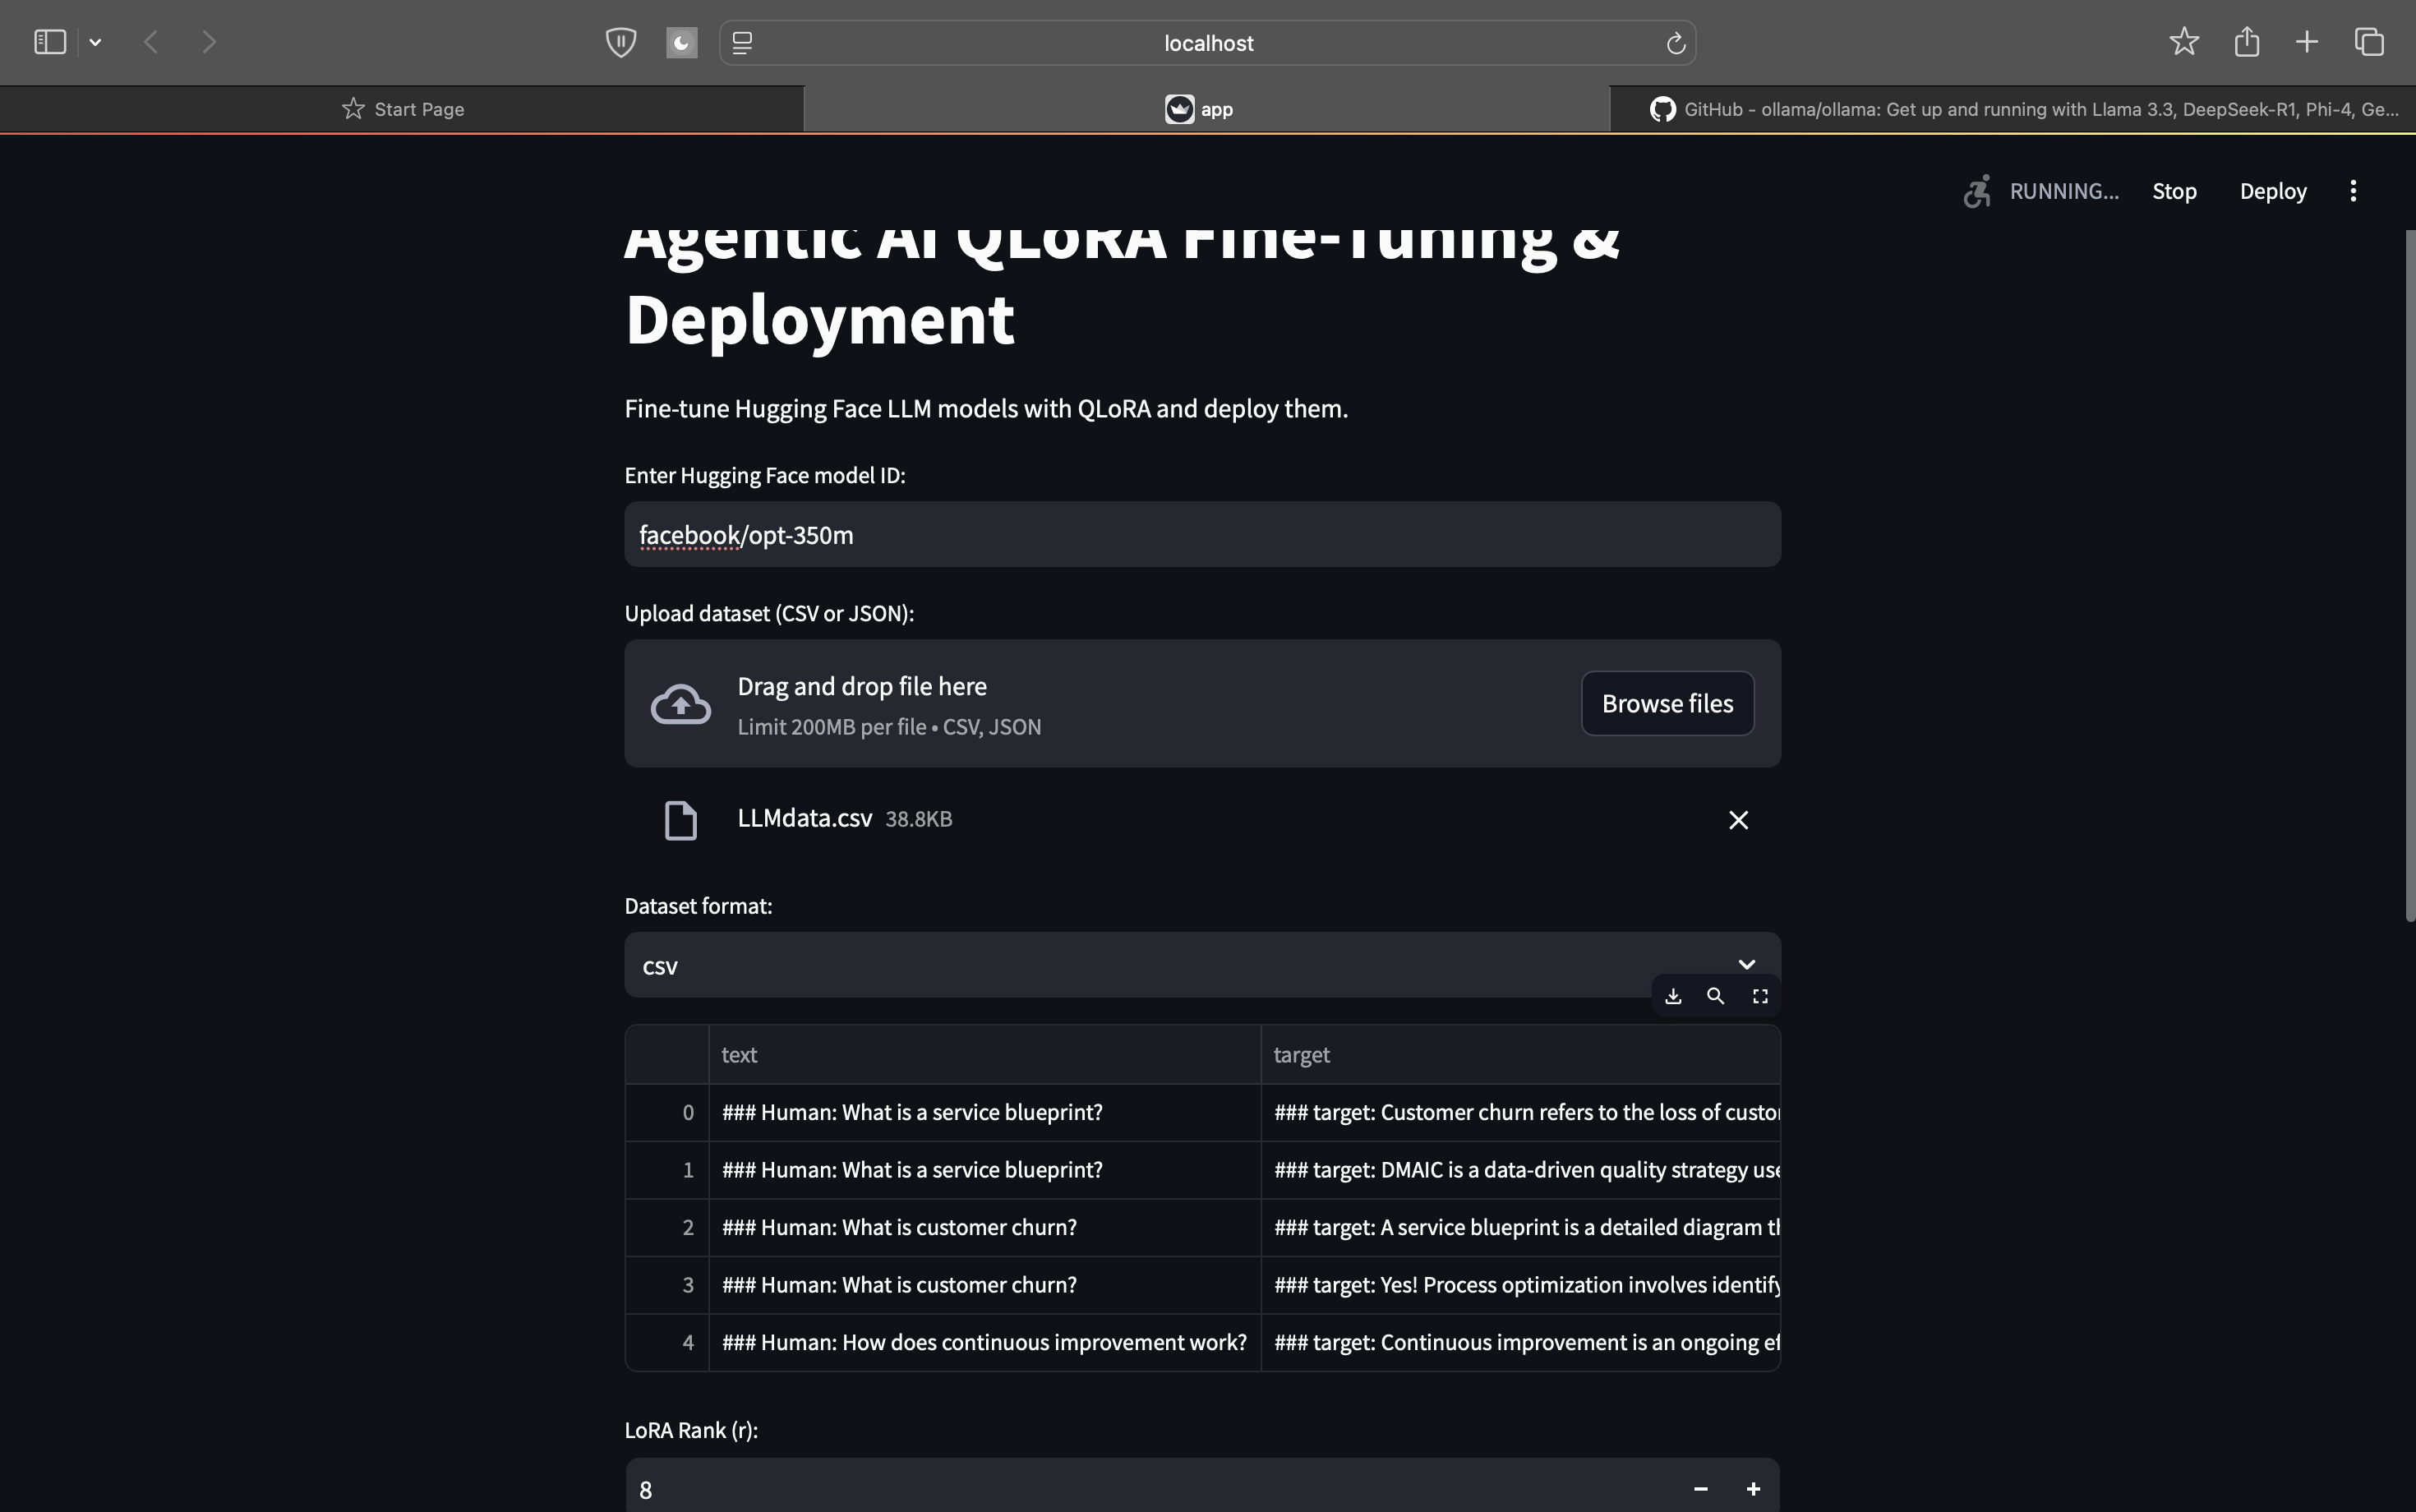Click the dark mode extension icon
2416x1512 pixels.
coord(681,42)
